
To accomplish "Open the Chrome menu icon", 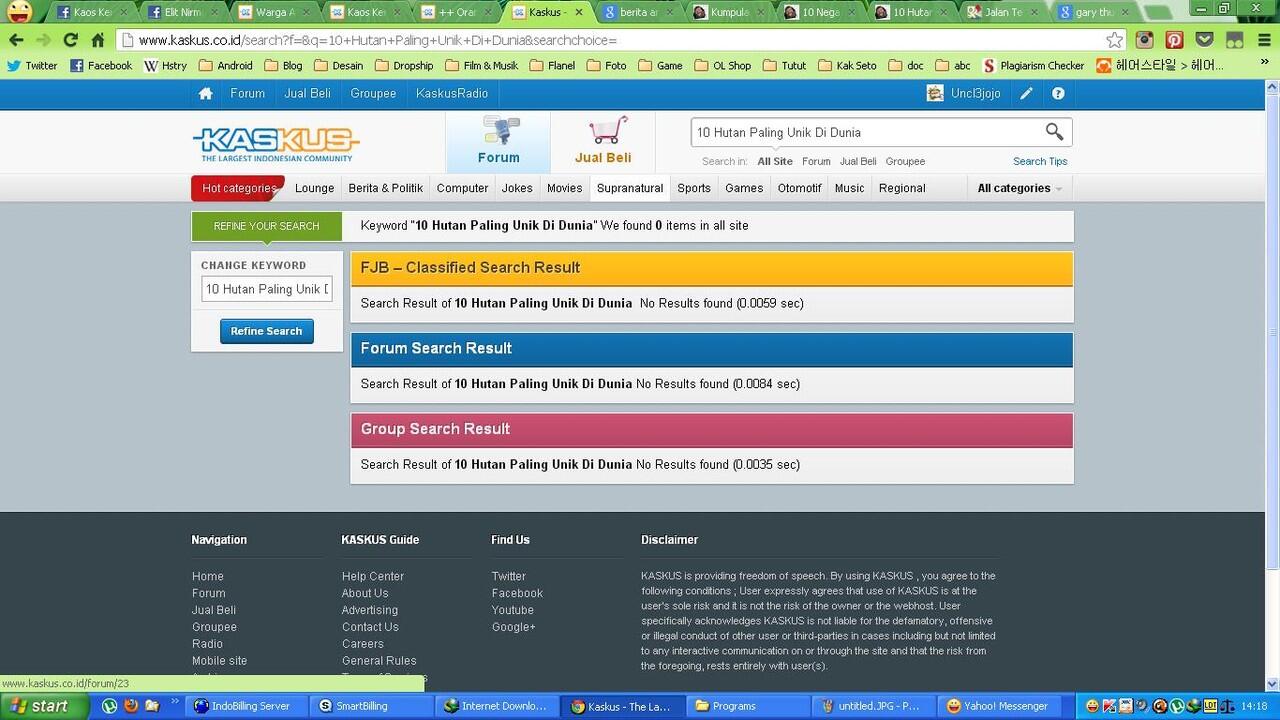I will point(1262,40).
